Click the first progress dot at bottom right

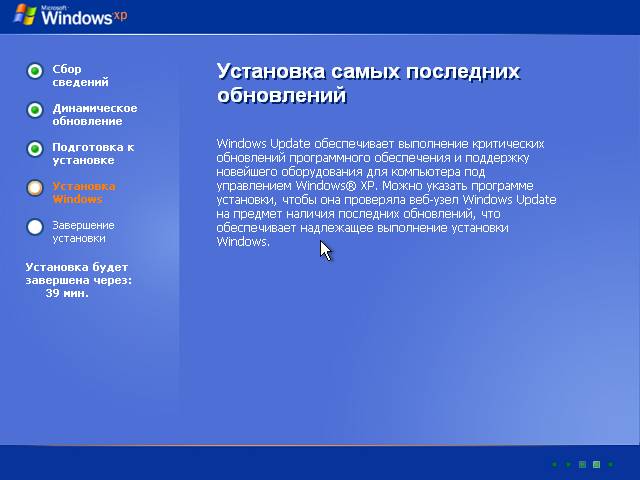tap(554, 464)
